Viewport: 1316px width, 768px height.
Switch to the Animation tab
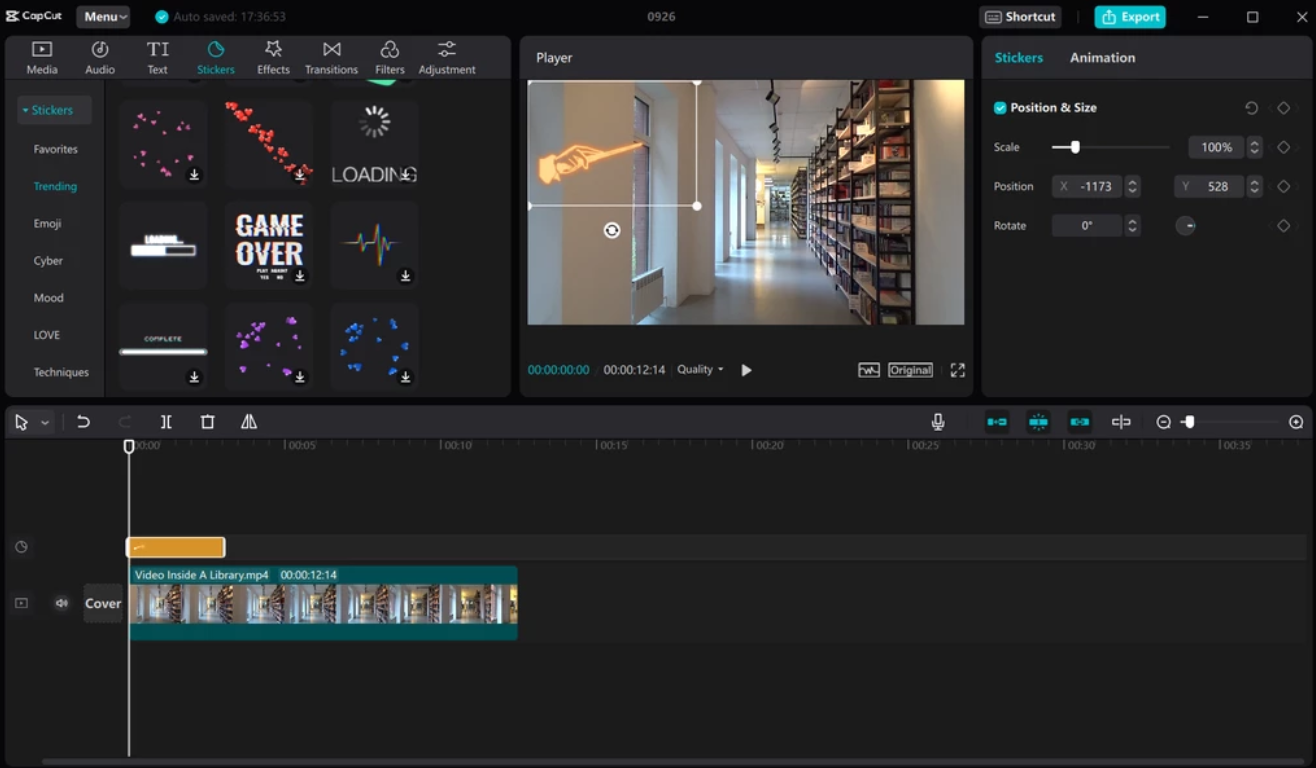point(1102,57)
